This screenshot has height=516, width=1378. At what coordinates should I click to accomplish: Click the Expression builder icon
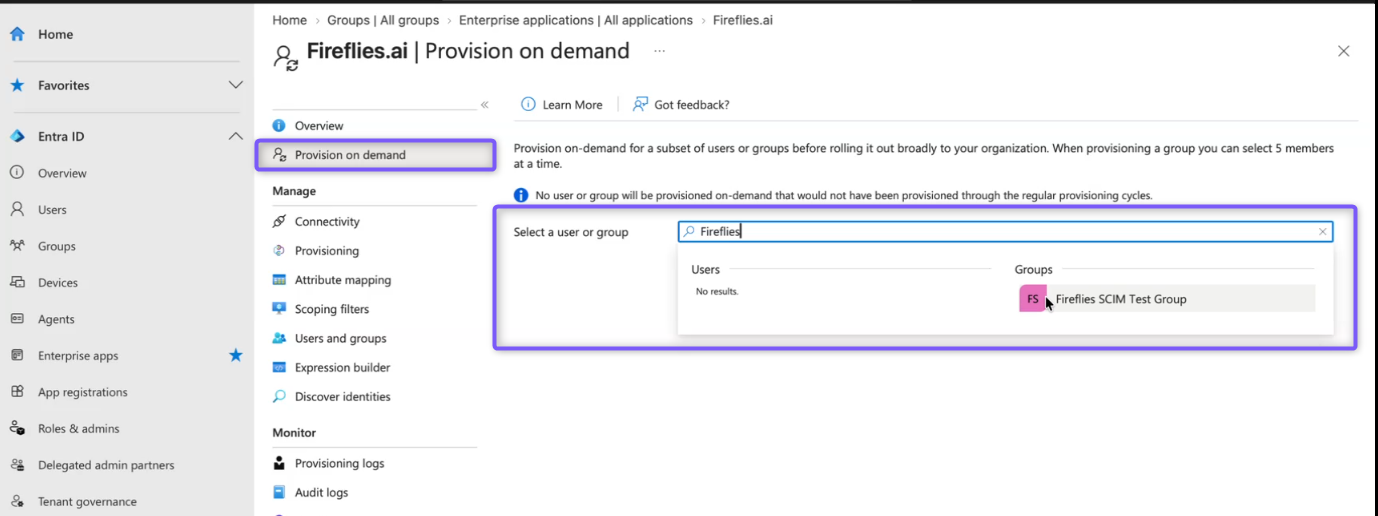click(279, 367)
